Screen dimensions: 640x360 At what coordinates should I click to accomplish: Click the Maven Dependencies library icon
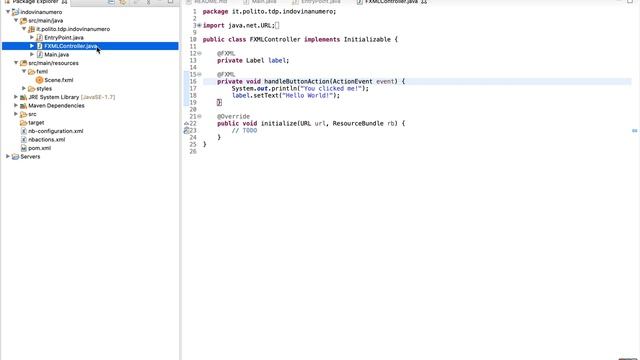click(24, 106)
